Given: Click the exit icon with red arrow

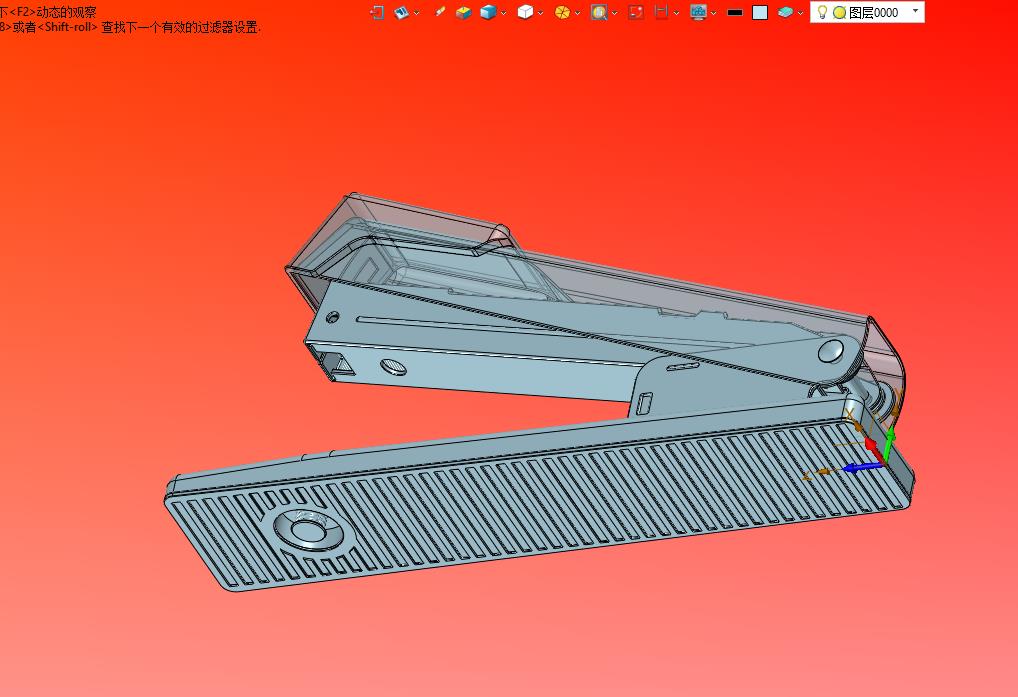Looking at the screenshot, I should point(377,12).
